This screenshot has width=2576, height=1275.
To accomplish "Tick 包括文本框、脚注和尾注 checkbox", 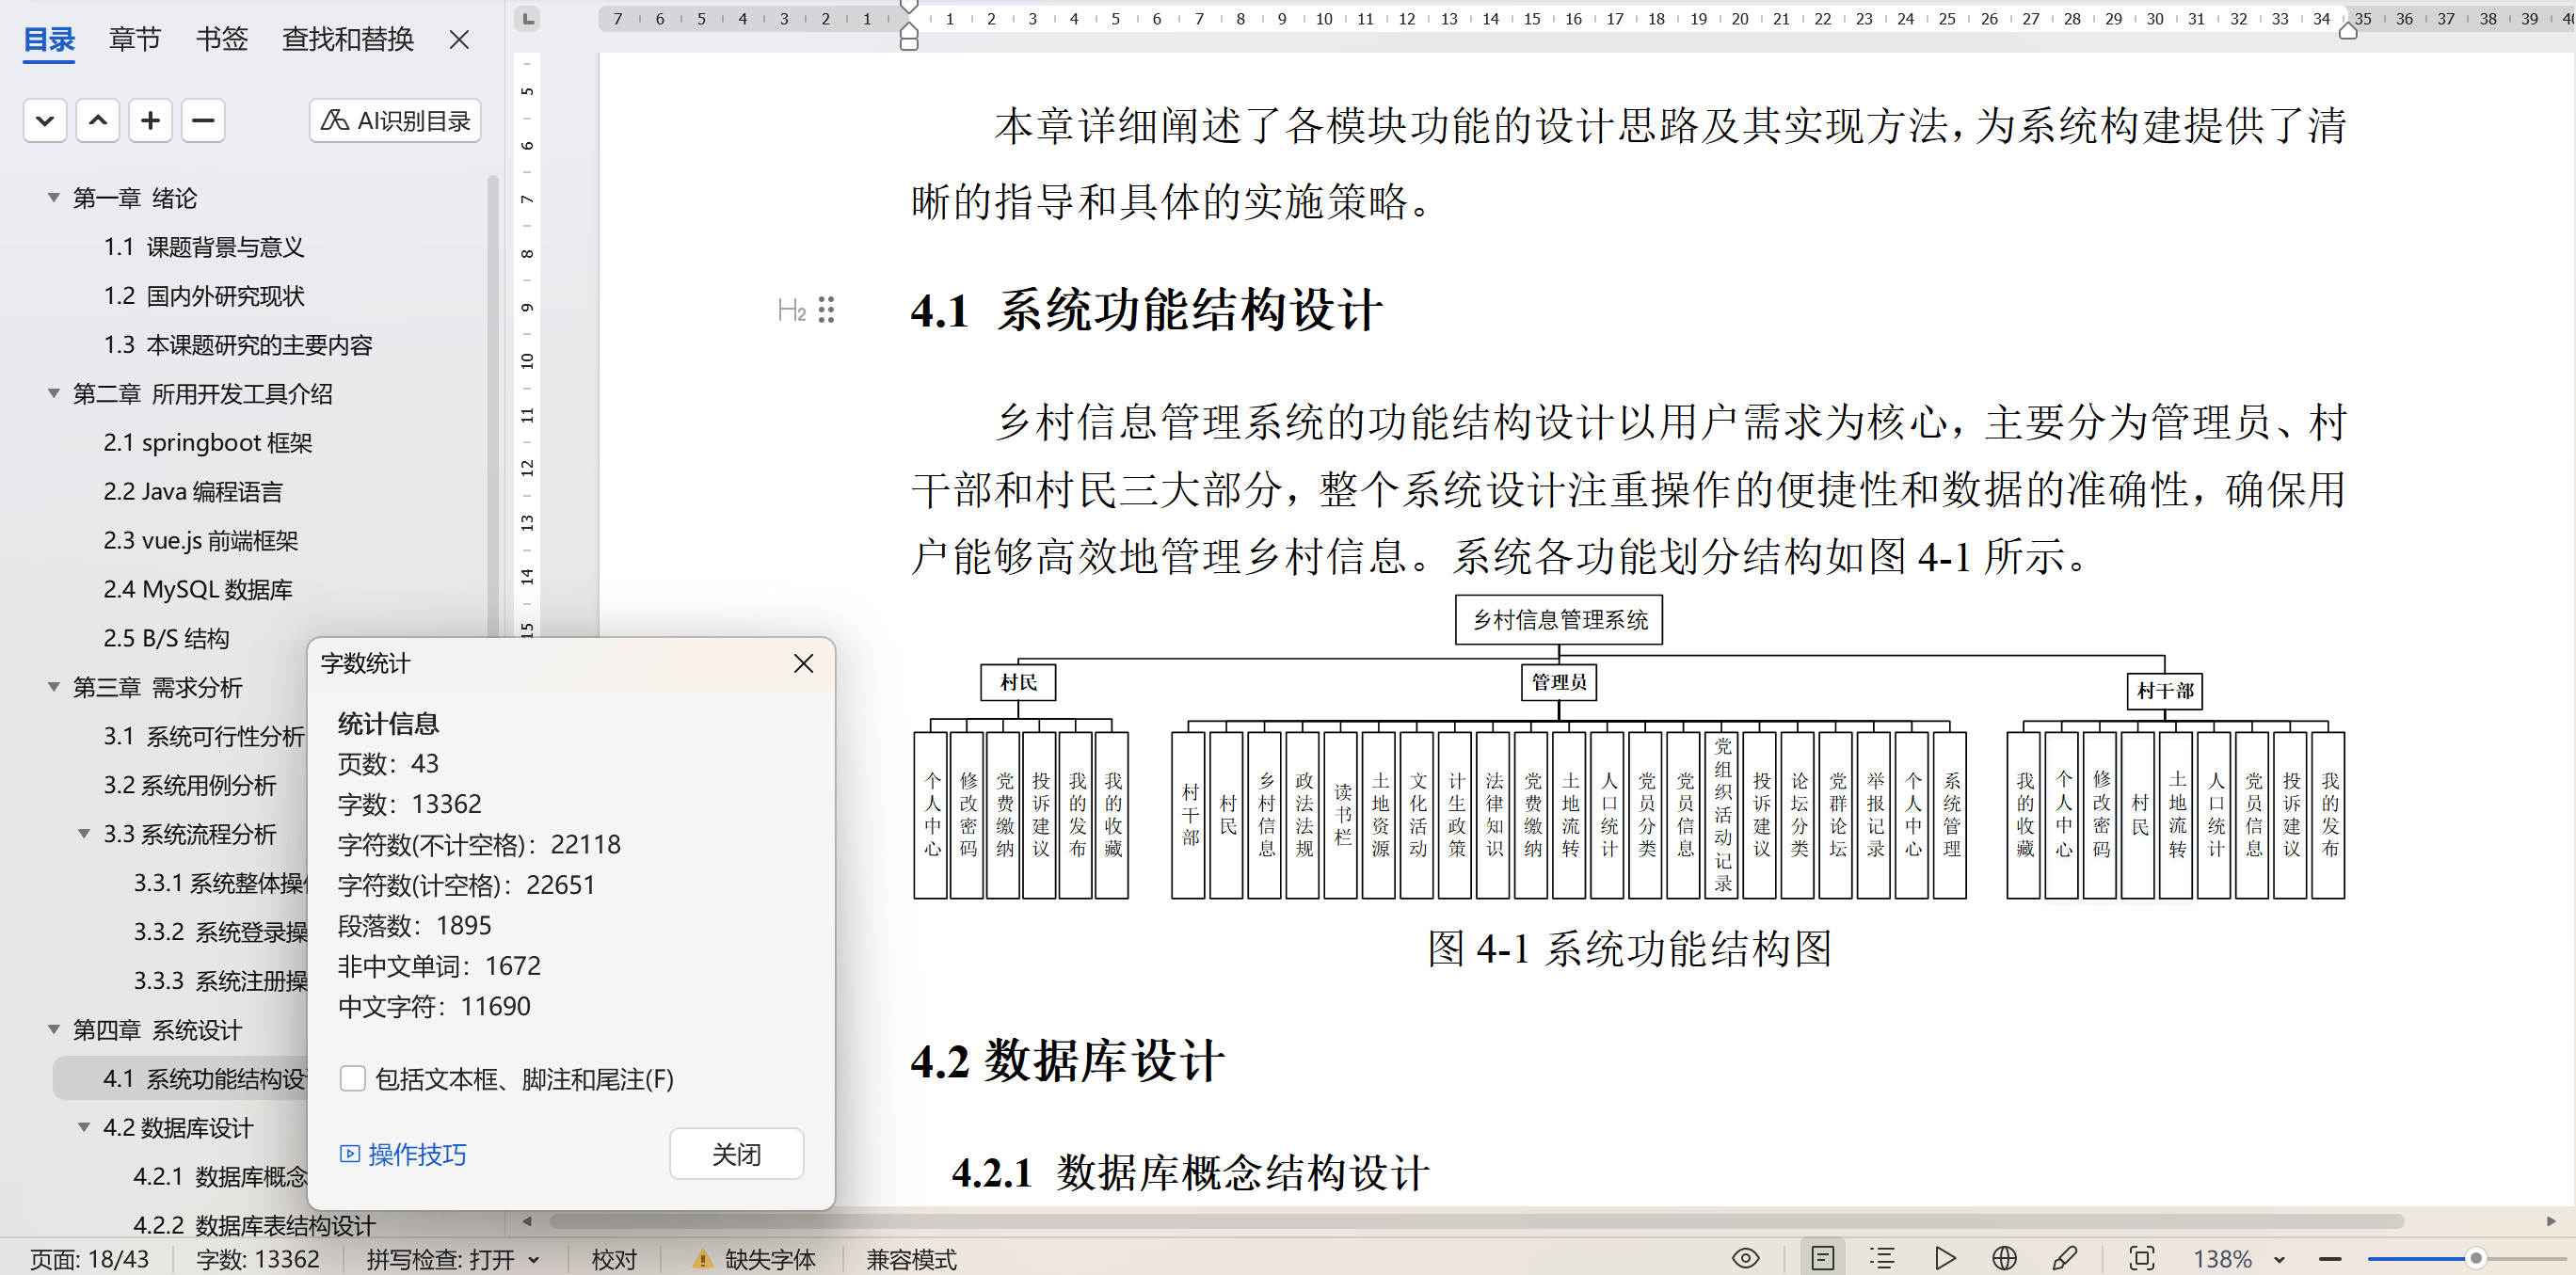I will 352,1078.
